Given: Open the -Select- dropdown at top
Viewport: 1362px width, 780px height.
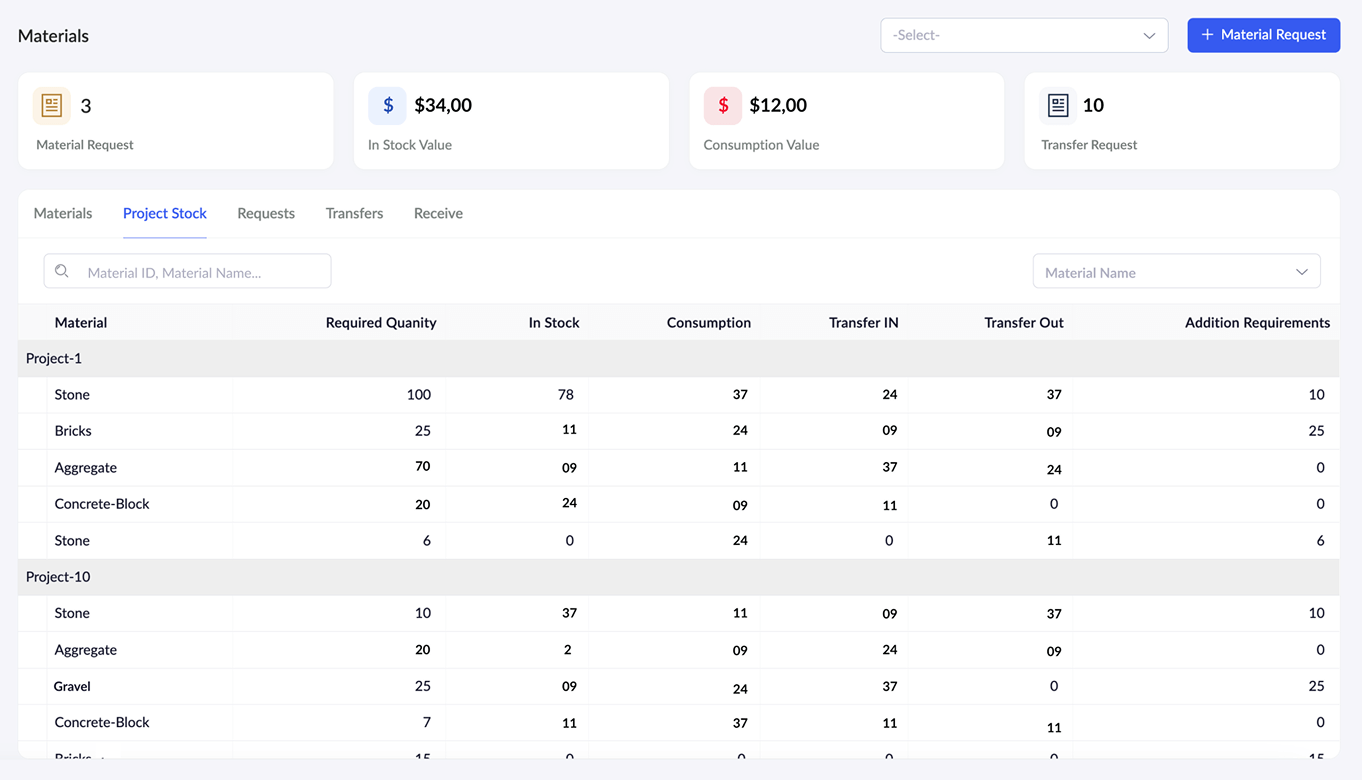Looking at the screenshot, I should point(1023,35).
